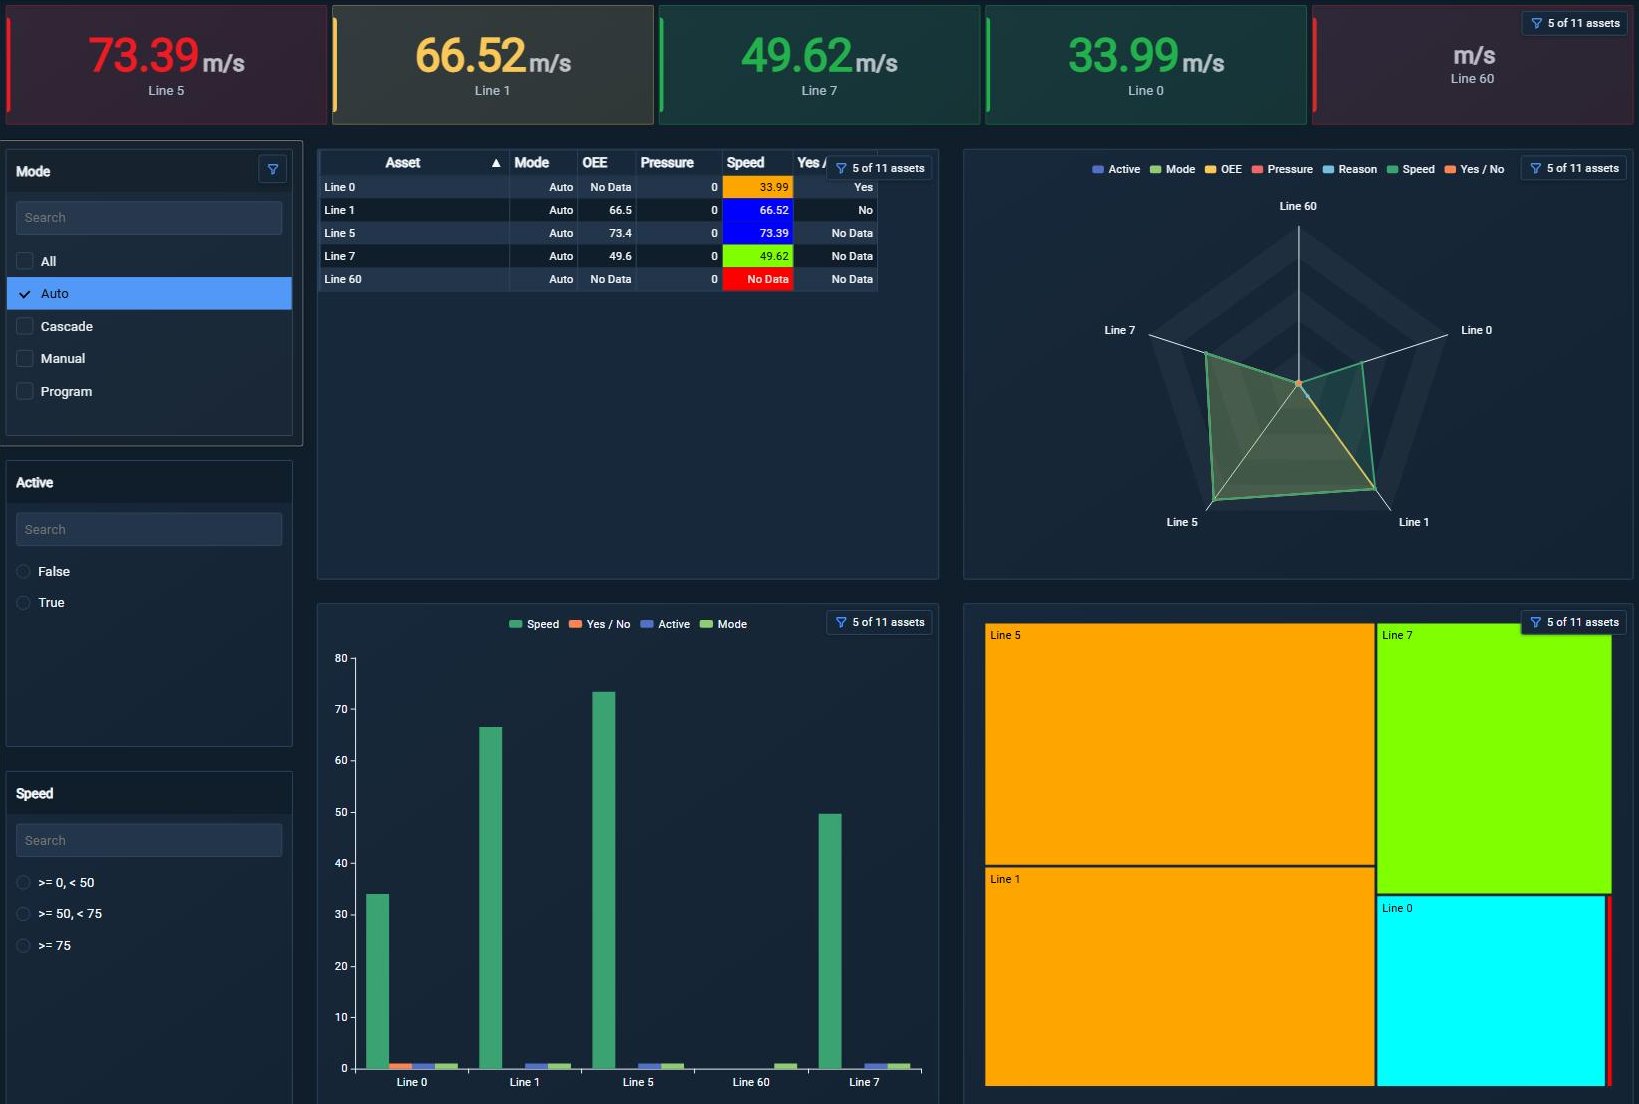Select the False radio in Active panel
The width and height of the screenshot is (1639, 1104).
[x=23, y=571]
